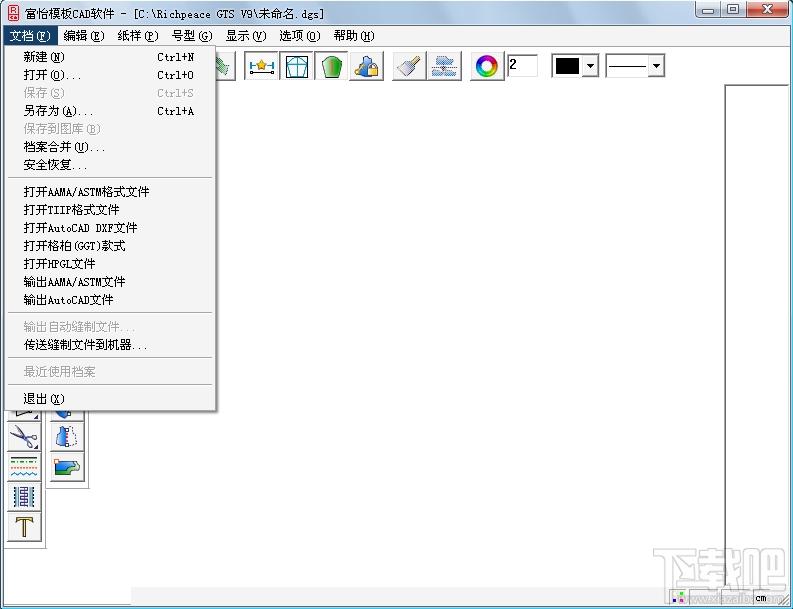The width and height of the screenshot is (793, 609).
Task: Open the 选项(O) menu
Action: click(300, 36)
